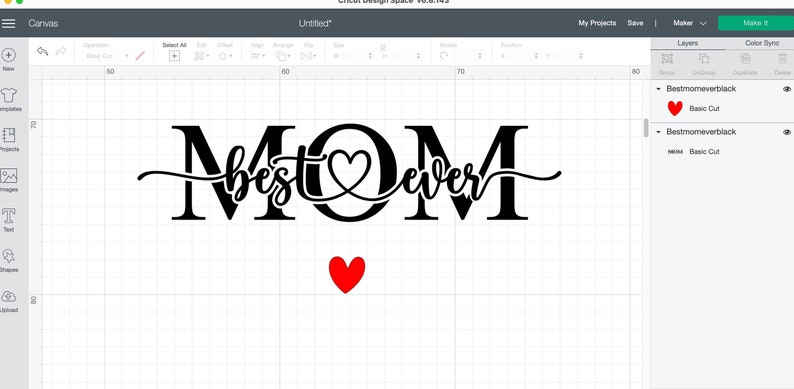Viewport: 794px width, 389px height.
Task: Click the Operation line color swatch
Action: pos(140,56)
